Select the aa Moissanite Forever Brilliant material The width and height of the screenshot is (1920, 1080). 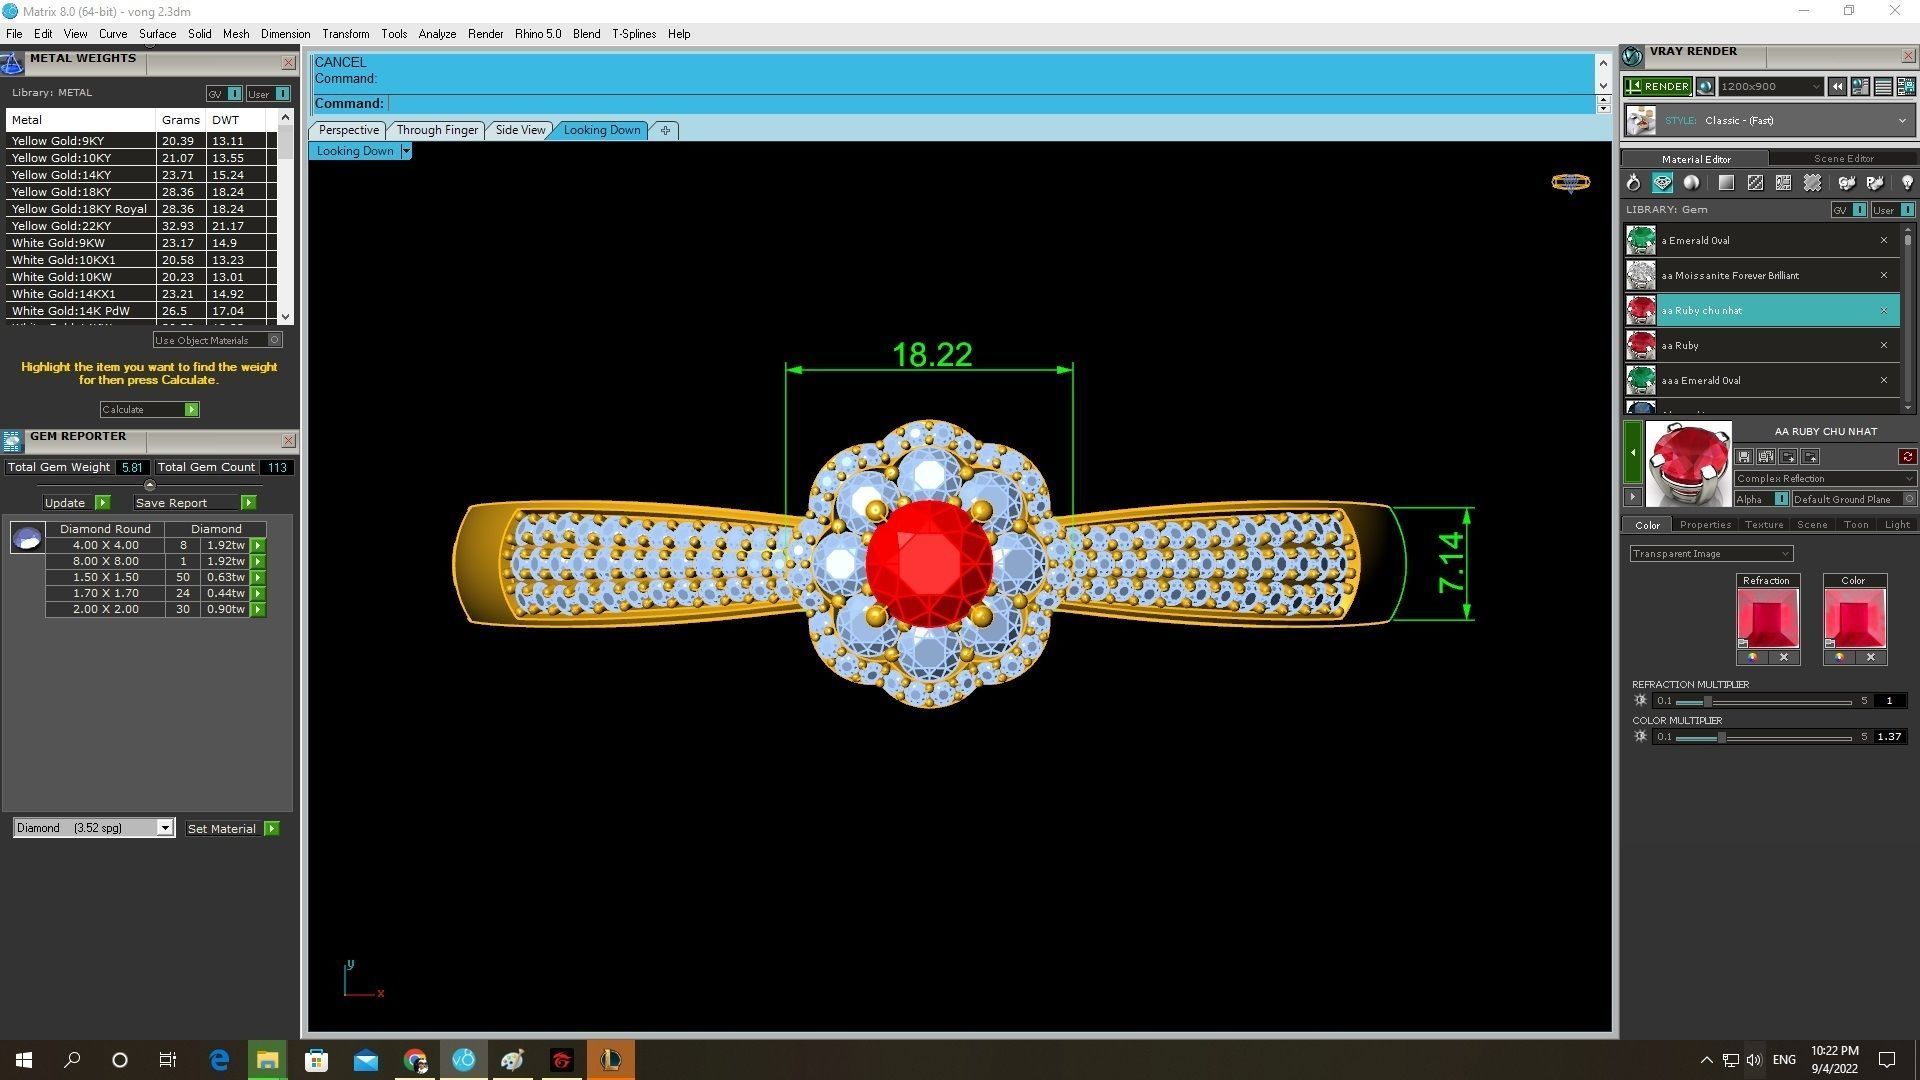[1760, 276]
